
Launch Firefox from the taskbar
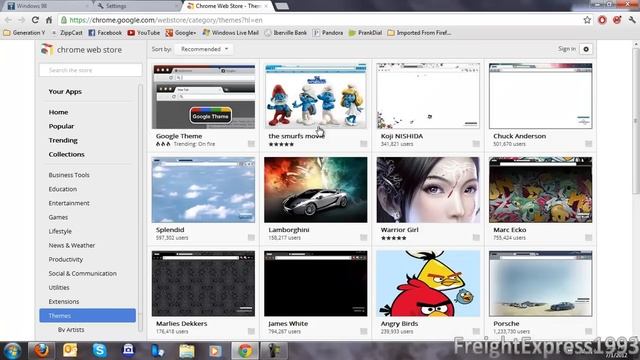pos(41,351)
